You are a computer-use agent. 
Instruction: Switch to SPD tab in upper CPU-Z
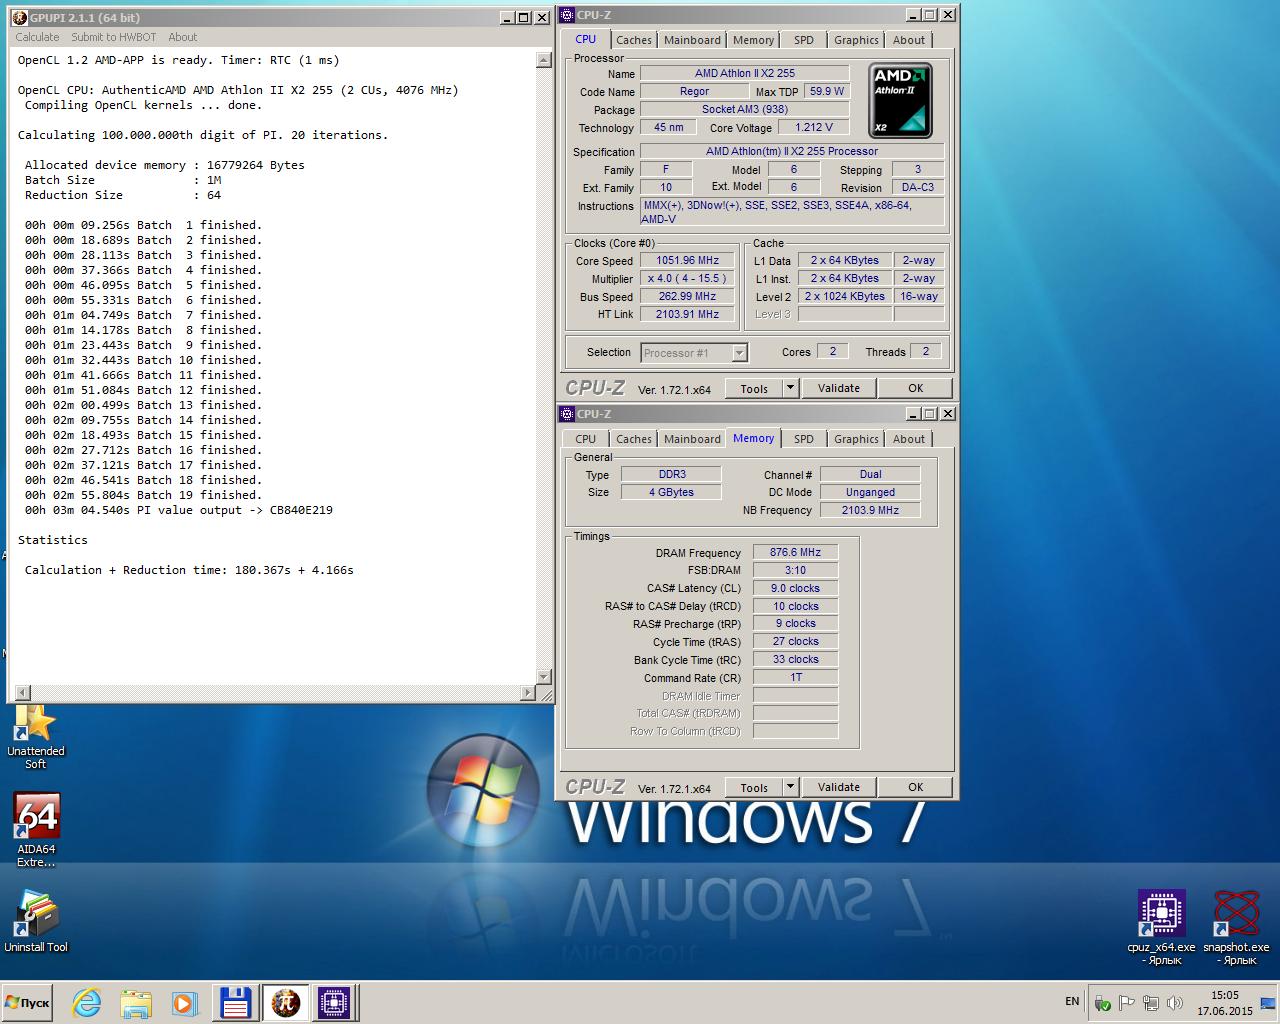[x=804, y=40]
